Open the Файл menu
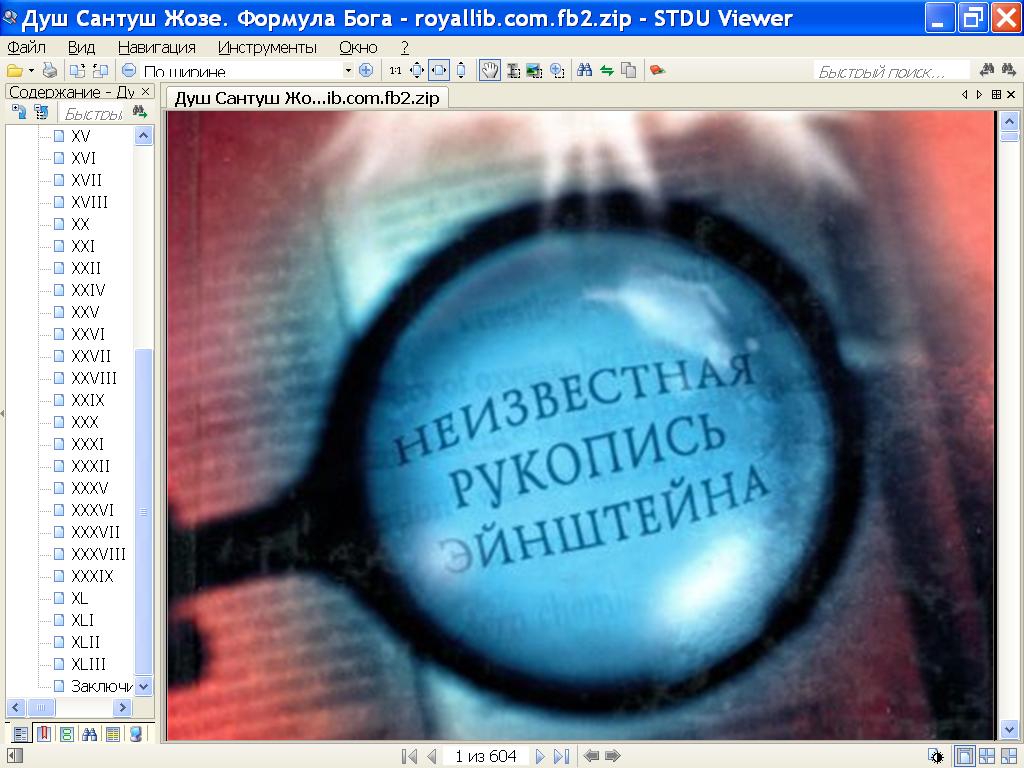This screenshot has width=1024, height=768. click(26, 48)
